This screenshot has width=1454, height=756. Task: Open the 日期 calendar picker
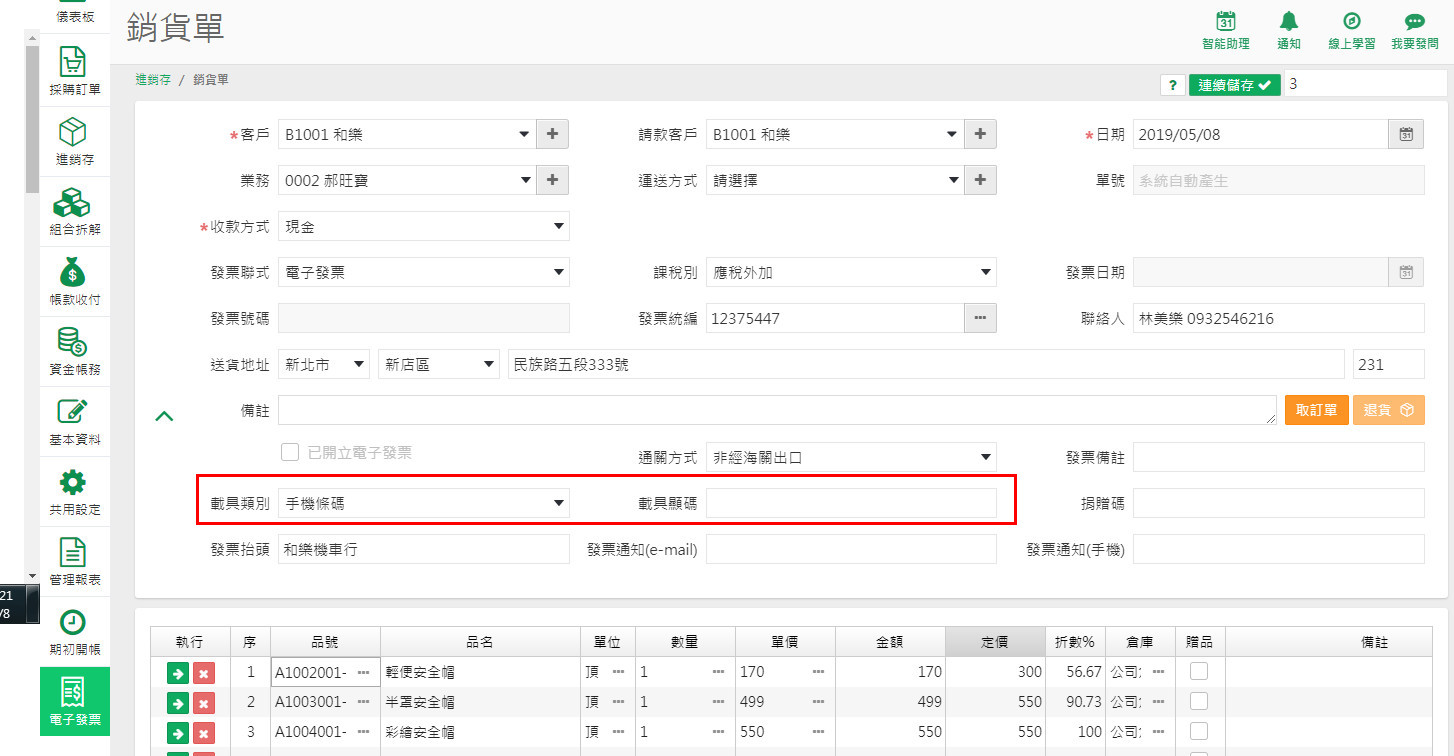(x=1406, y=134)
